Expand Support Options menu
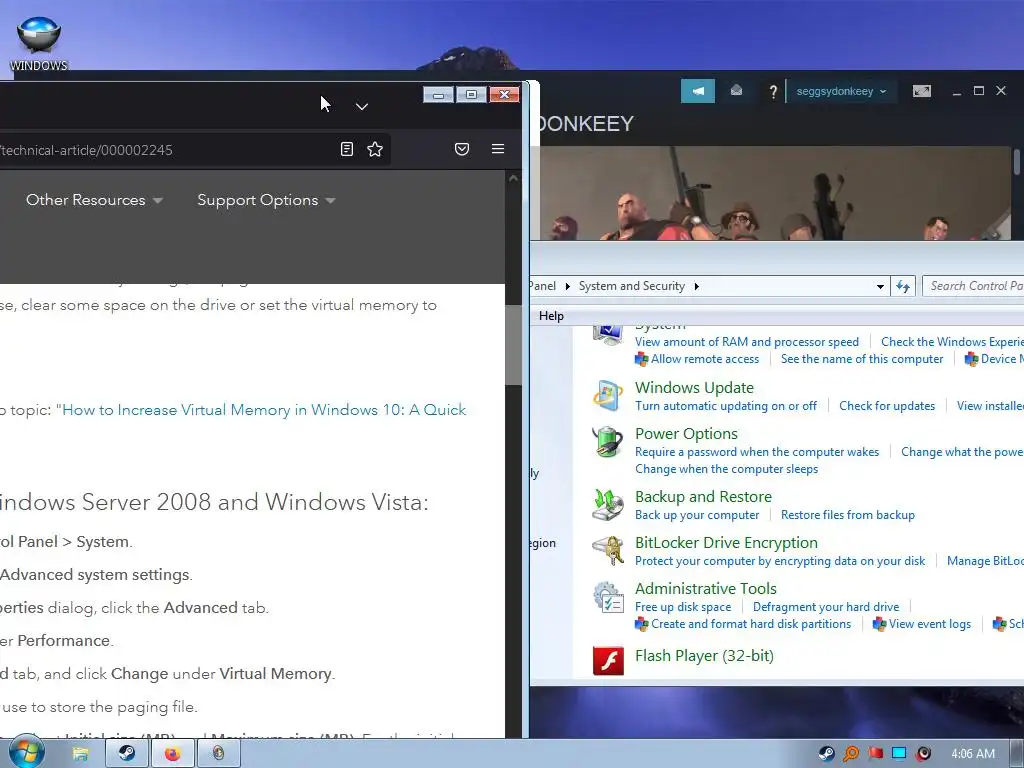Screen dimensions: 1024x768 266,200
